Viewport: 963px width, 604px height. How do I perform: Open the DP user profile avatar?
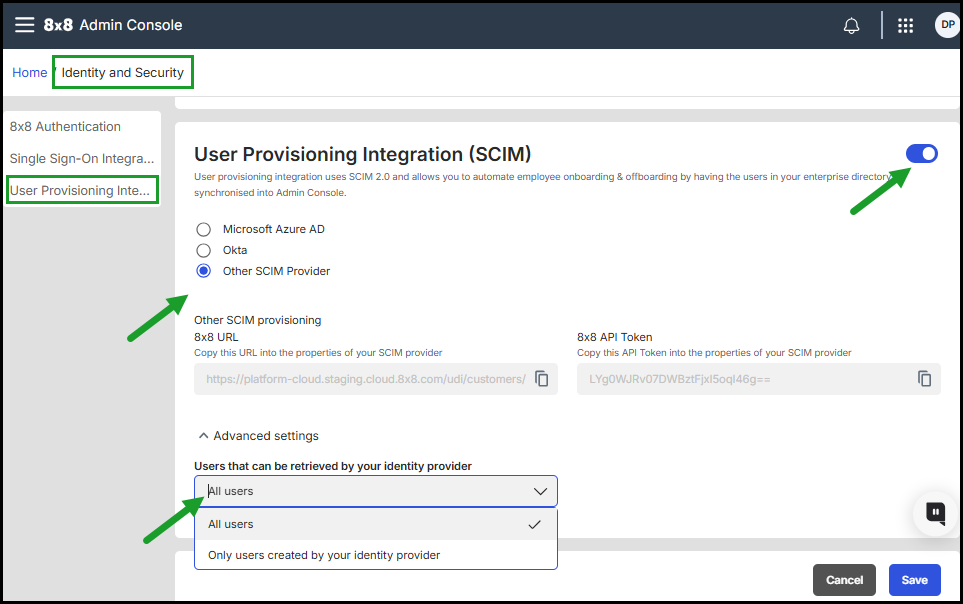945,25
